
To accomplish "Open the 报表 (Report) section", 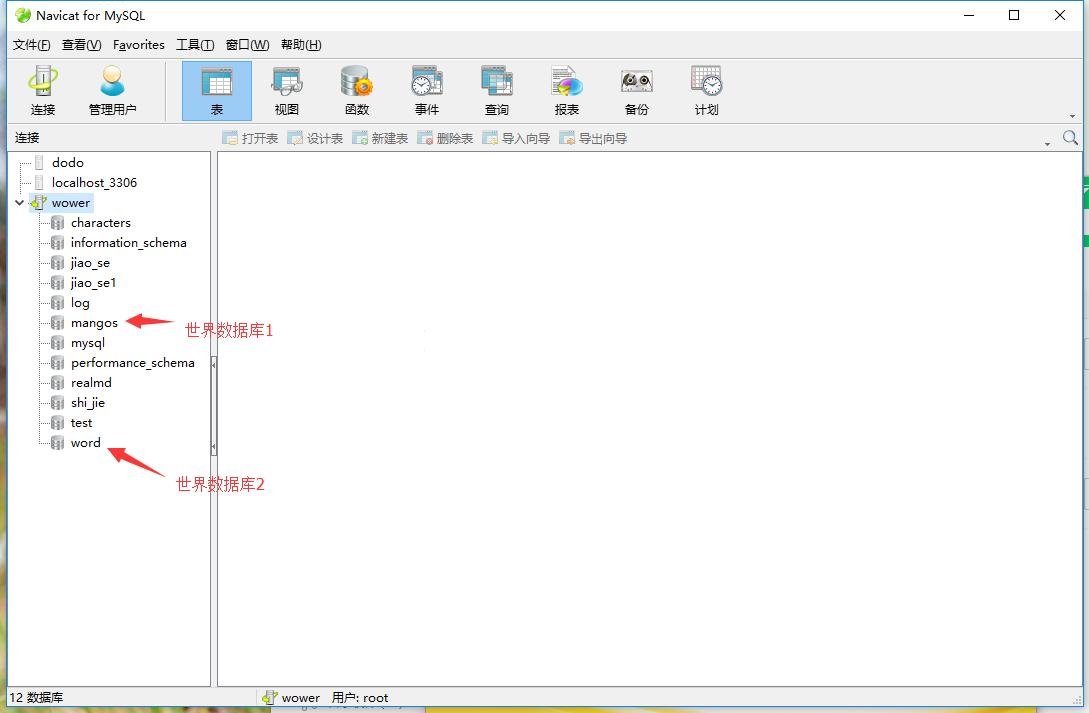I will pos(567,90).
